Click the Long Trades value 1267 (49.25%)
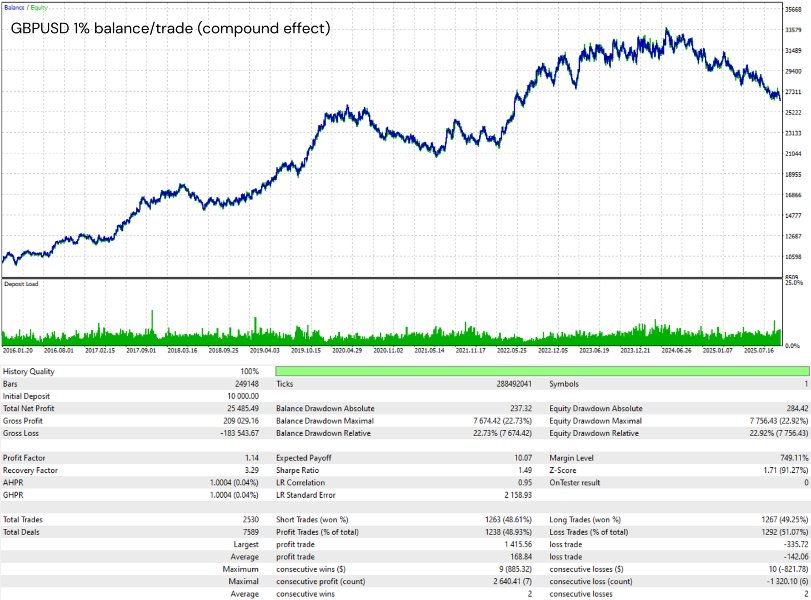Viewport: 811px width, 600px height. pyautogui.click(x=785, y=520)
